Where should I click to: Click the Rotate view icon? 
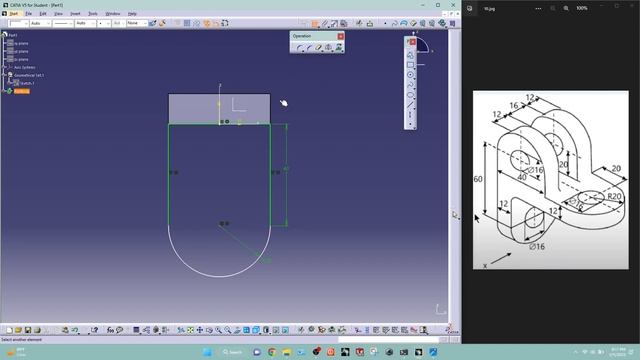pos(209,330)
